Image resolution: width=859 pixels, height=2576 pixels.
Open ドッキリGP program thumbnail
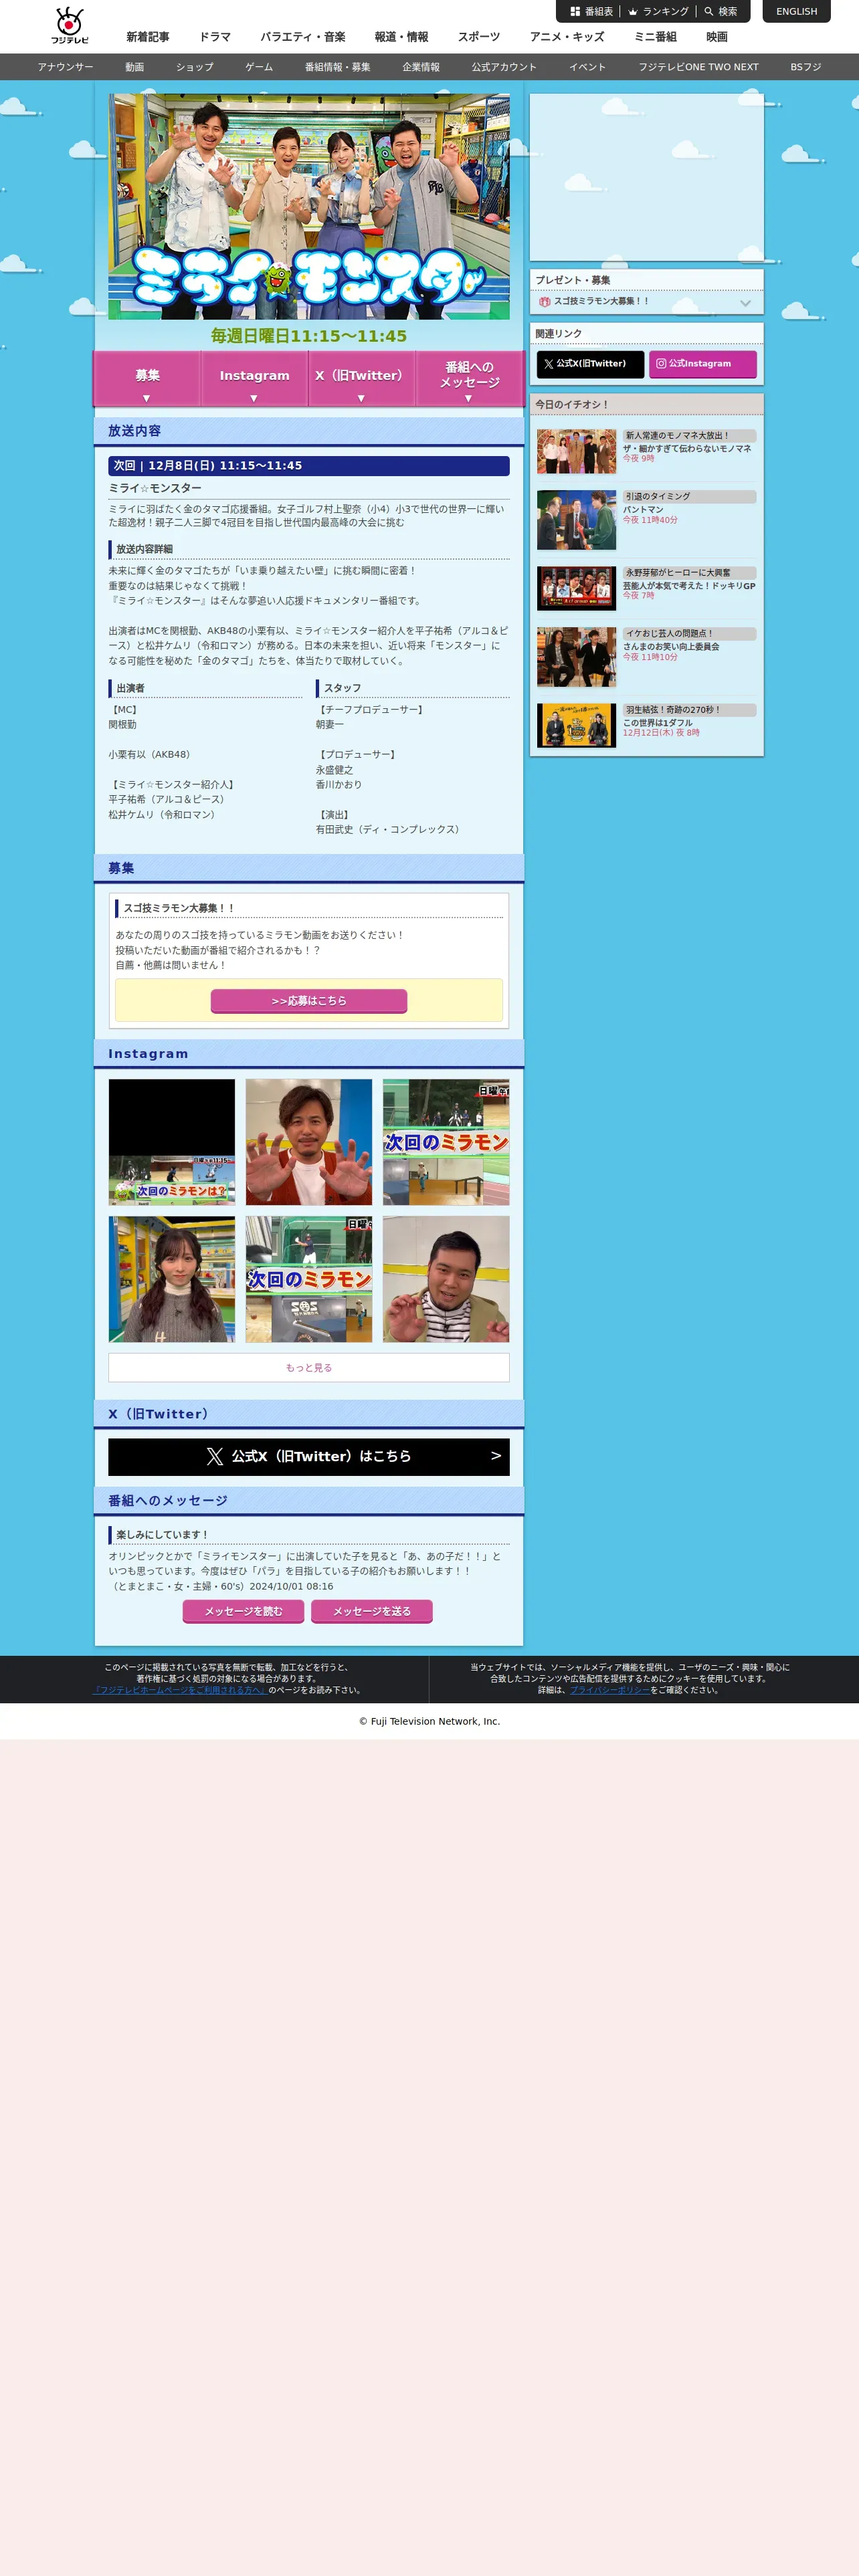576,588
